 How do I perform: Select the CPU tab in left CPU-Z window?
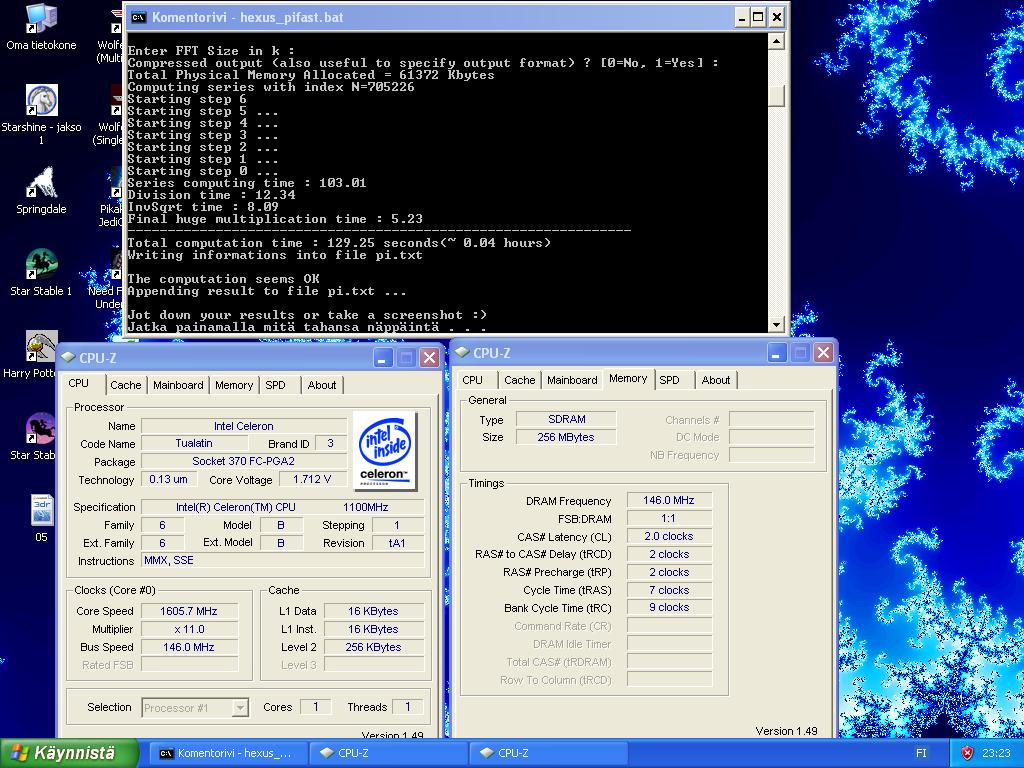[x=82, y=383]
